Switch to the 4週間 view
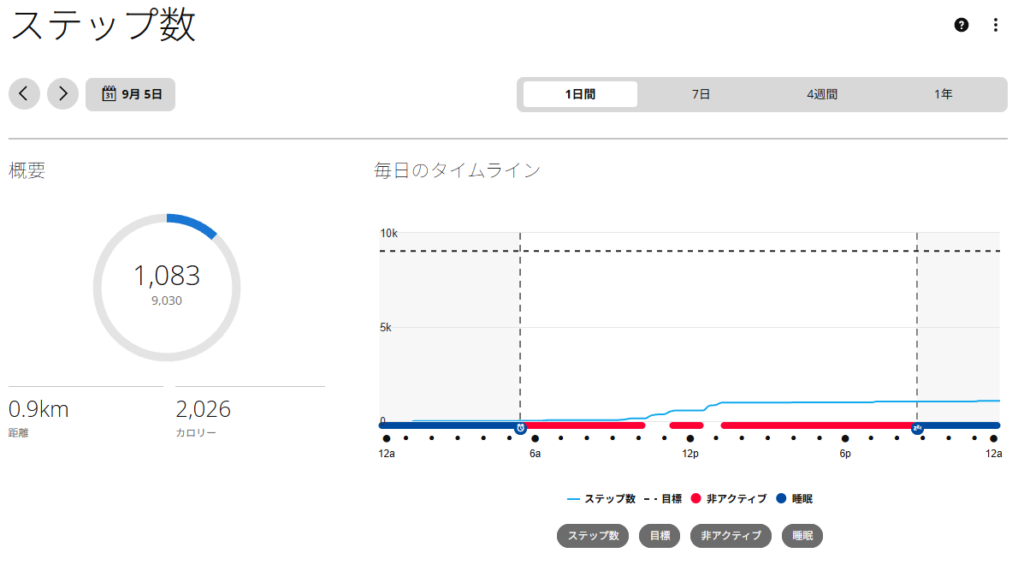Image resolution: width=1024 pixels, height=571 pixels. point(822,94)
